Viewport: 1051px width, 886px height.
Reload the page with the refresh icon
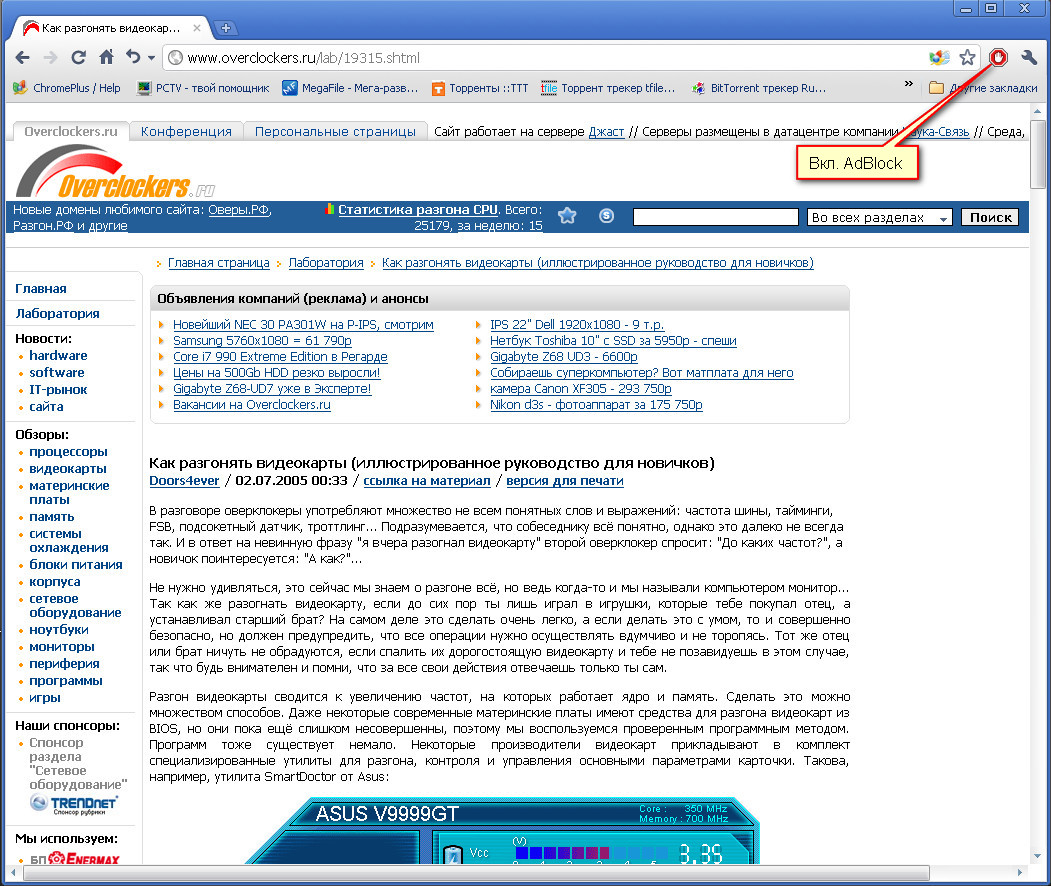[x=78, y=58]
